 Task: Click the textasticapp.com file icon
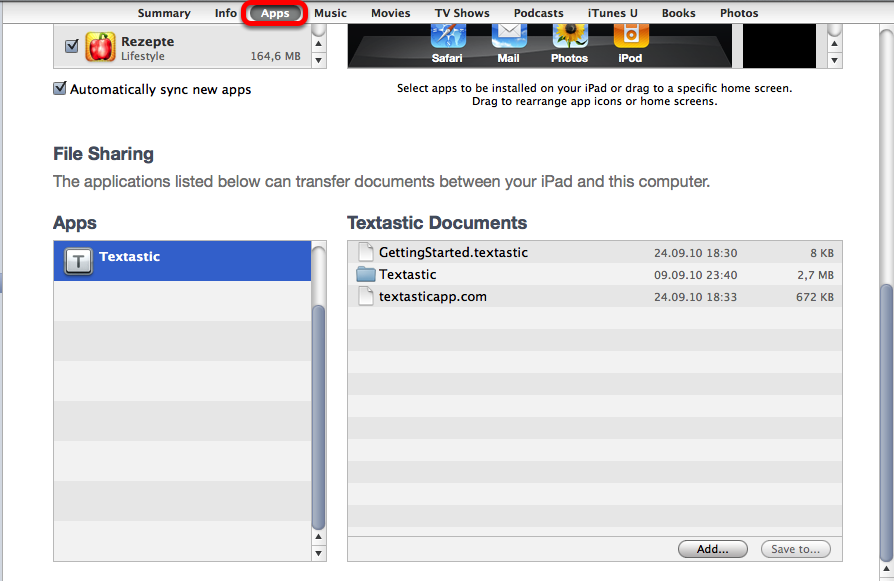pyautogui.click(x=365, y=296)
